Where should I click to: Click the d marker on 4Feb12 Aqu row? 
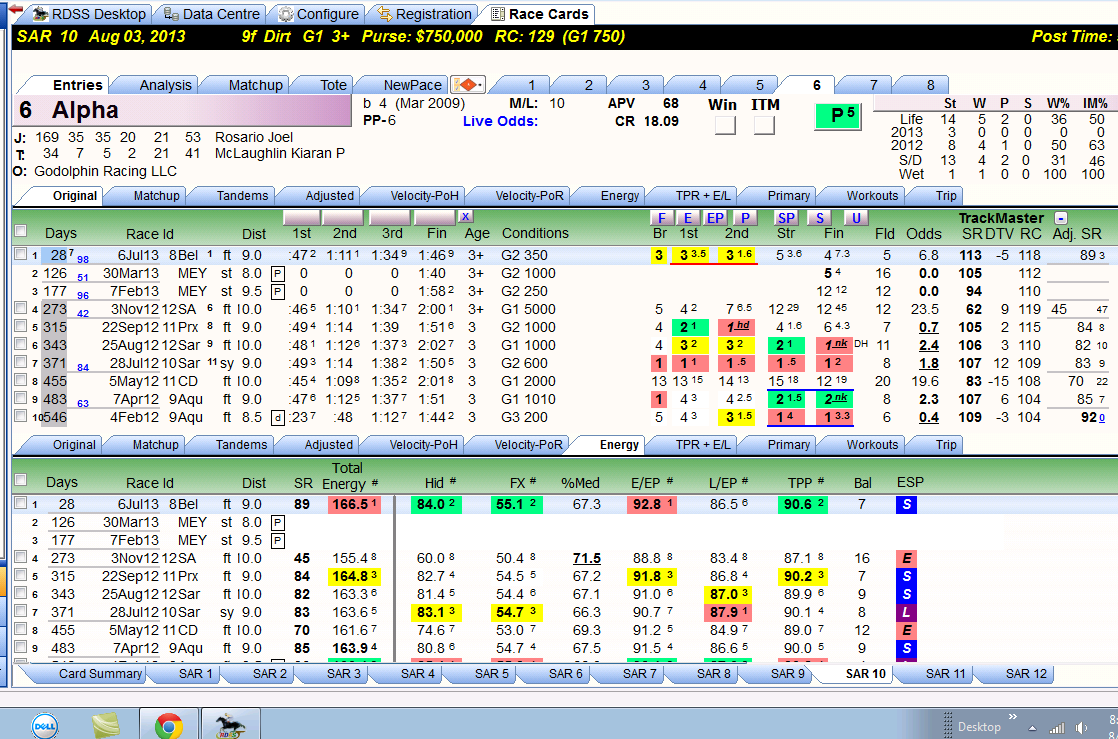[278, 417]
